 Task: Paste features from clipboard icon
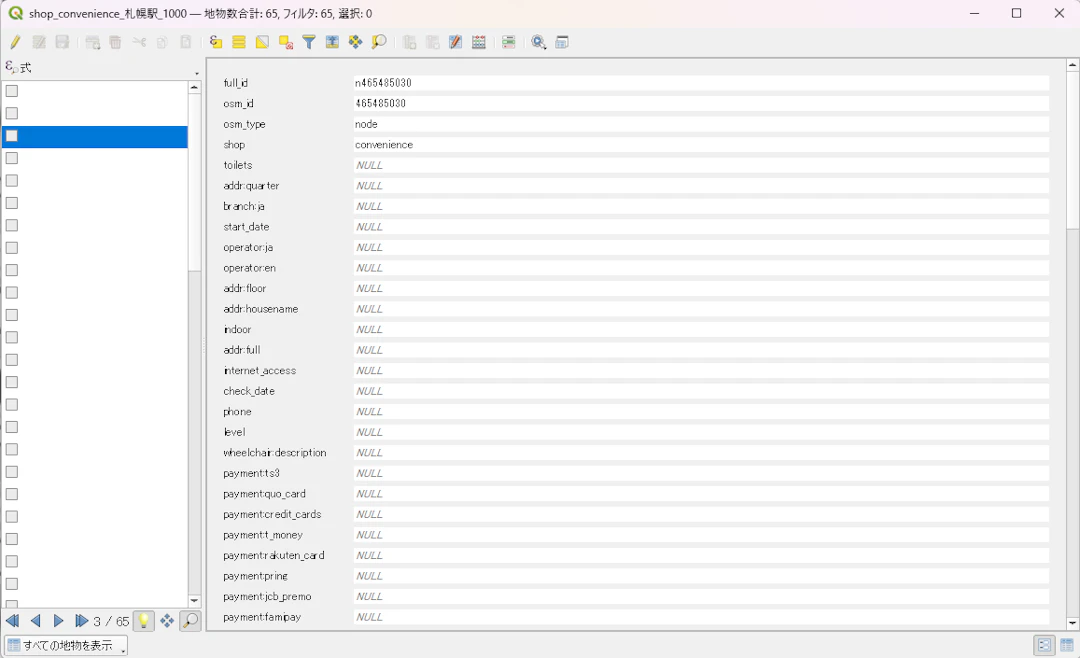[185, 42]
